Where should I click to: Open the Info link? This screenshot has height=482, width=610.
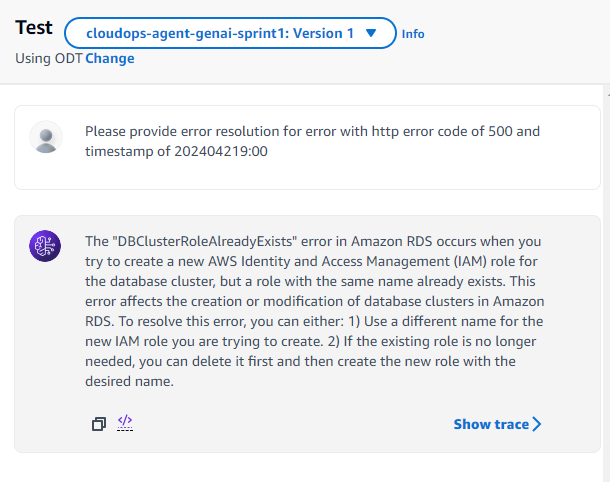(x=413, y=34)
